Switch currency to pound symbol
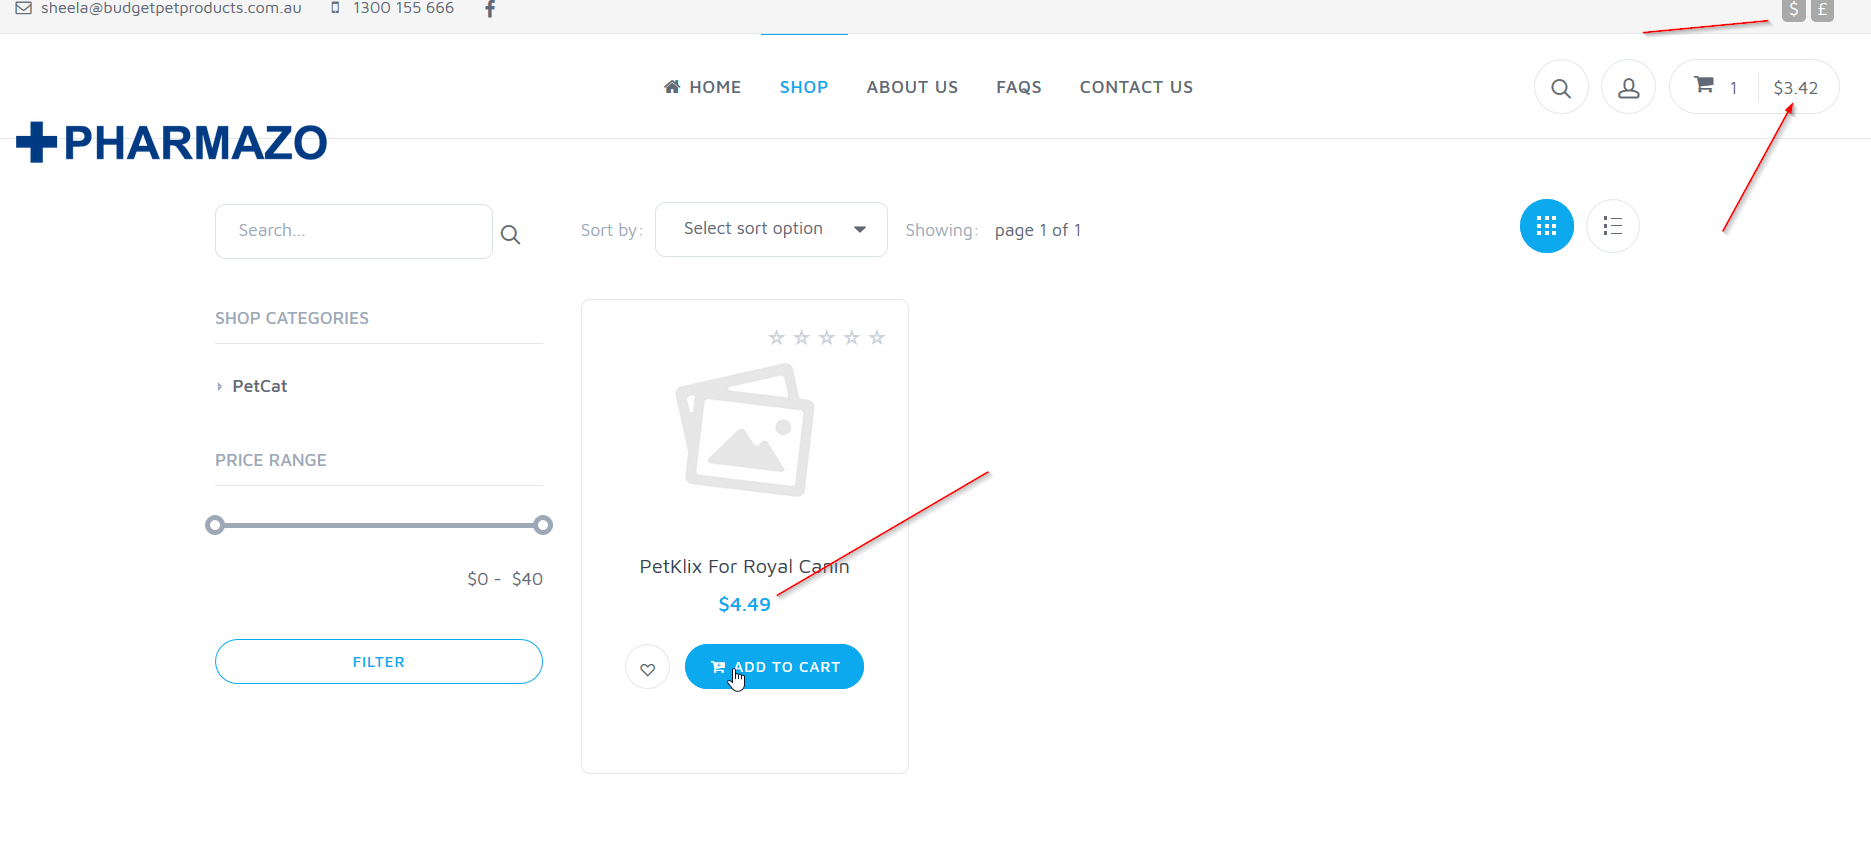This screenshot has height=854, width=1871. [x=1823, y=10]
